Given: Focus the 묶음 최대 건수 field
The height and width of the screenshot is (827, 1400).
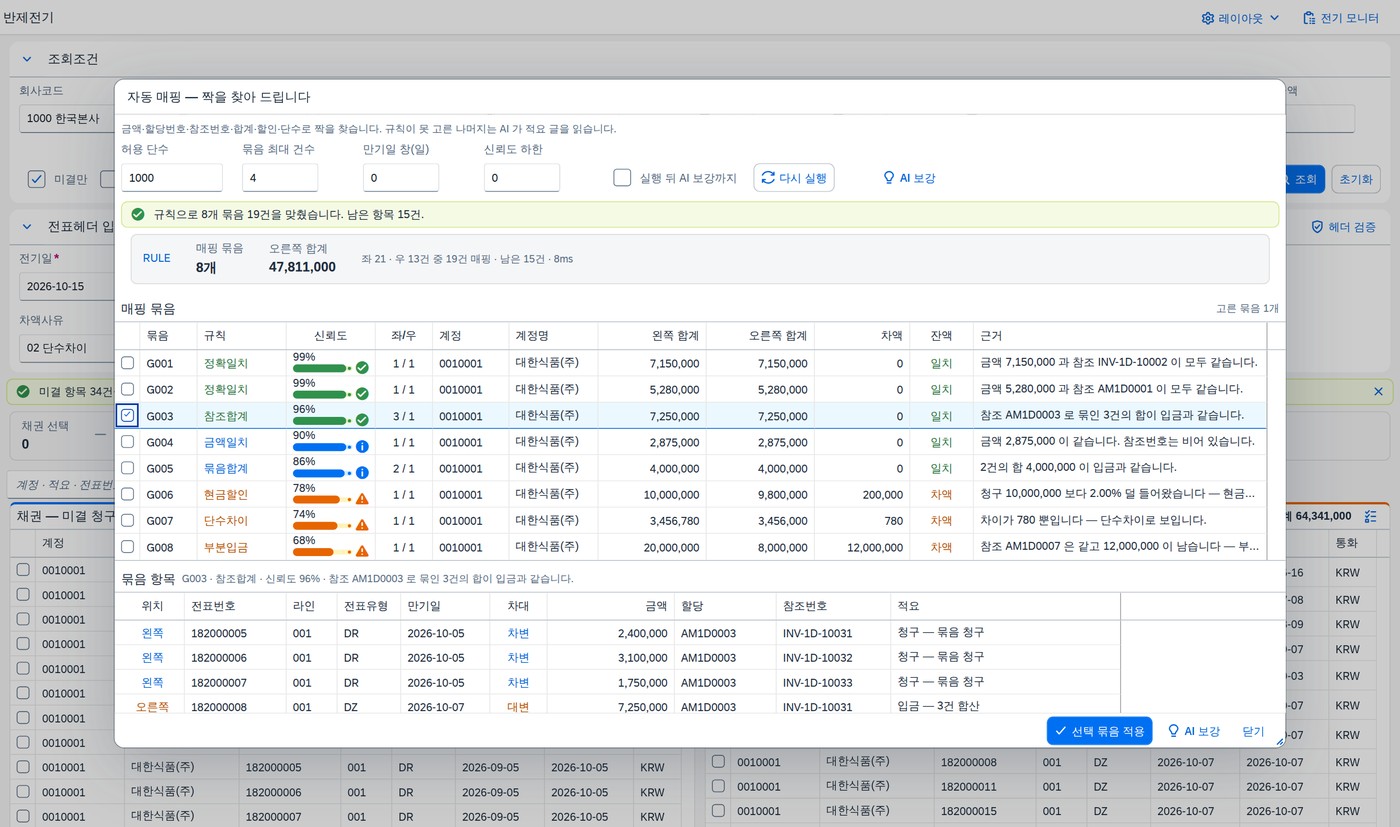Looking at the screenshot, I should pyautogui.click(x=280, y=178).
